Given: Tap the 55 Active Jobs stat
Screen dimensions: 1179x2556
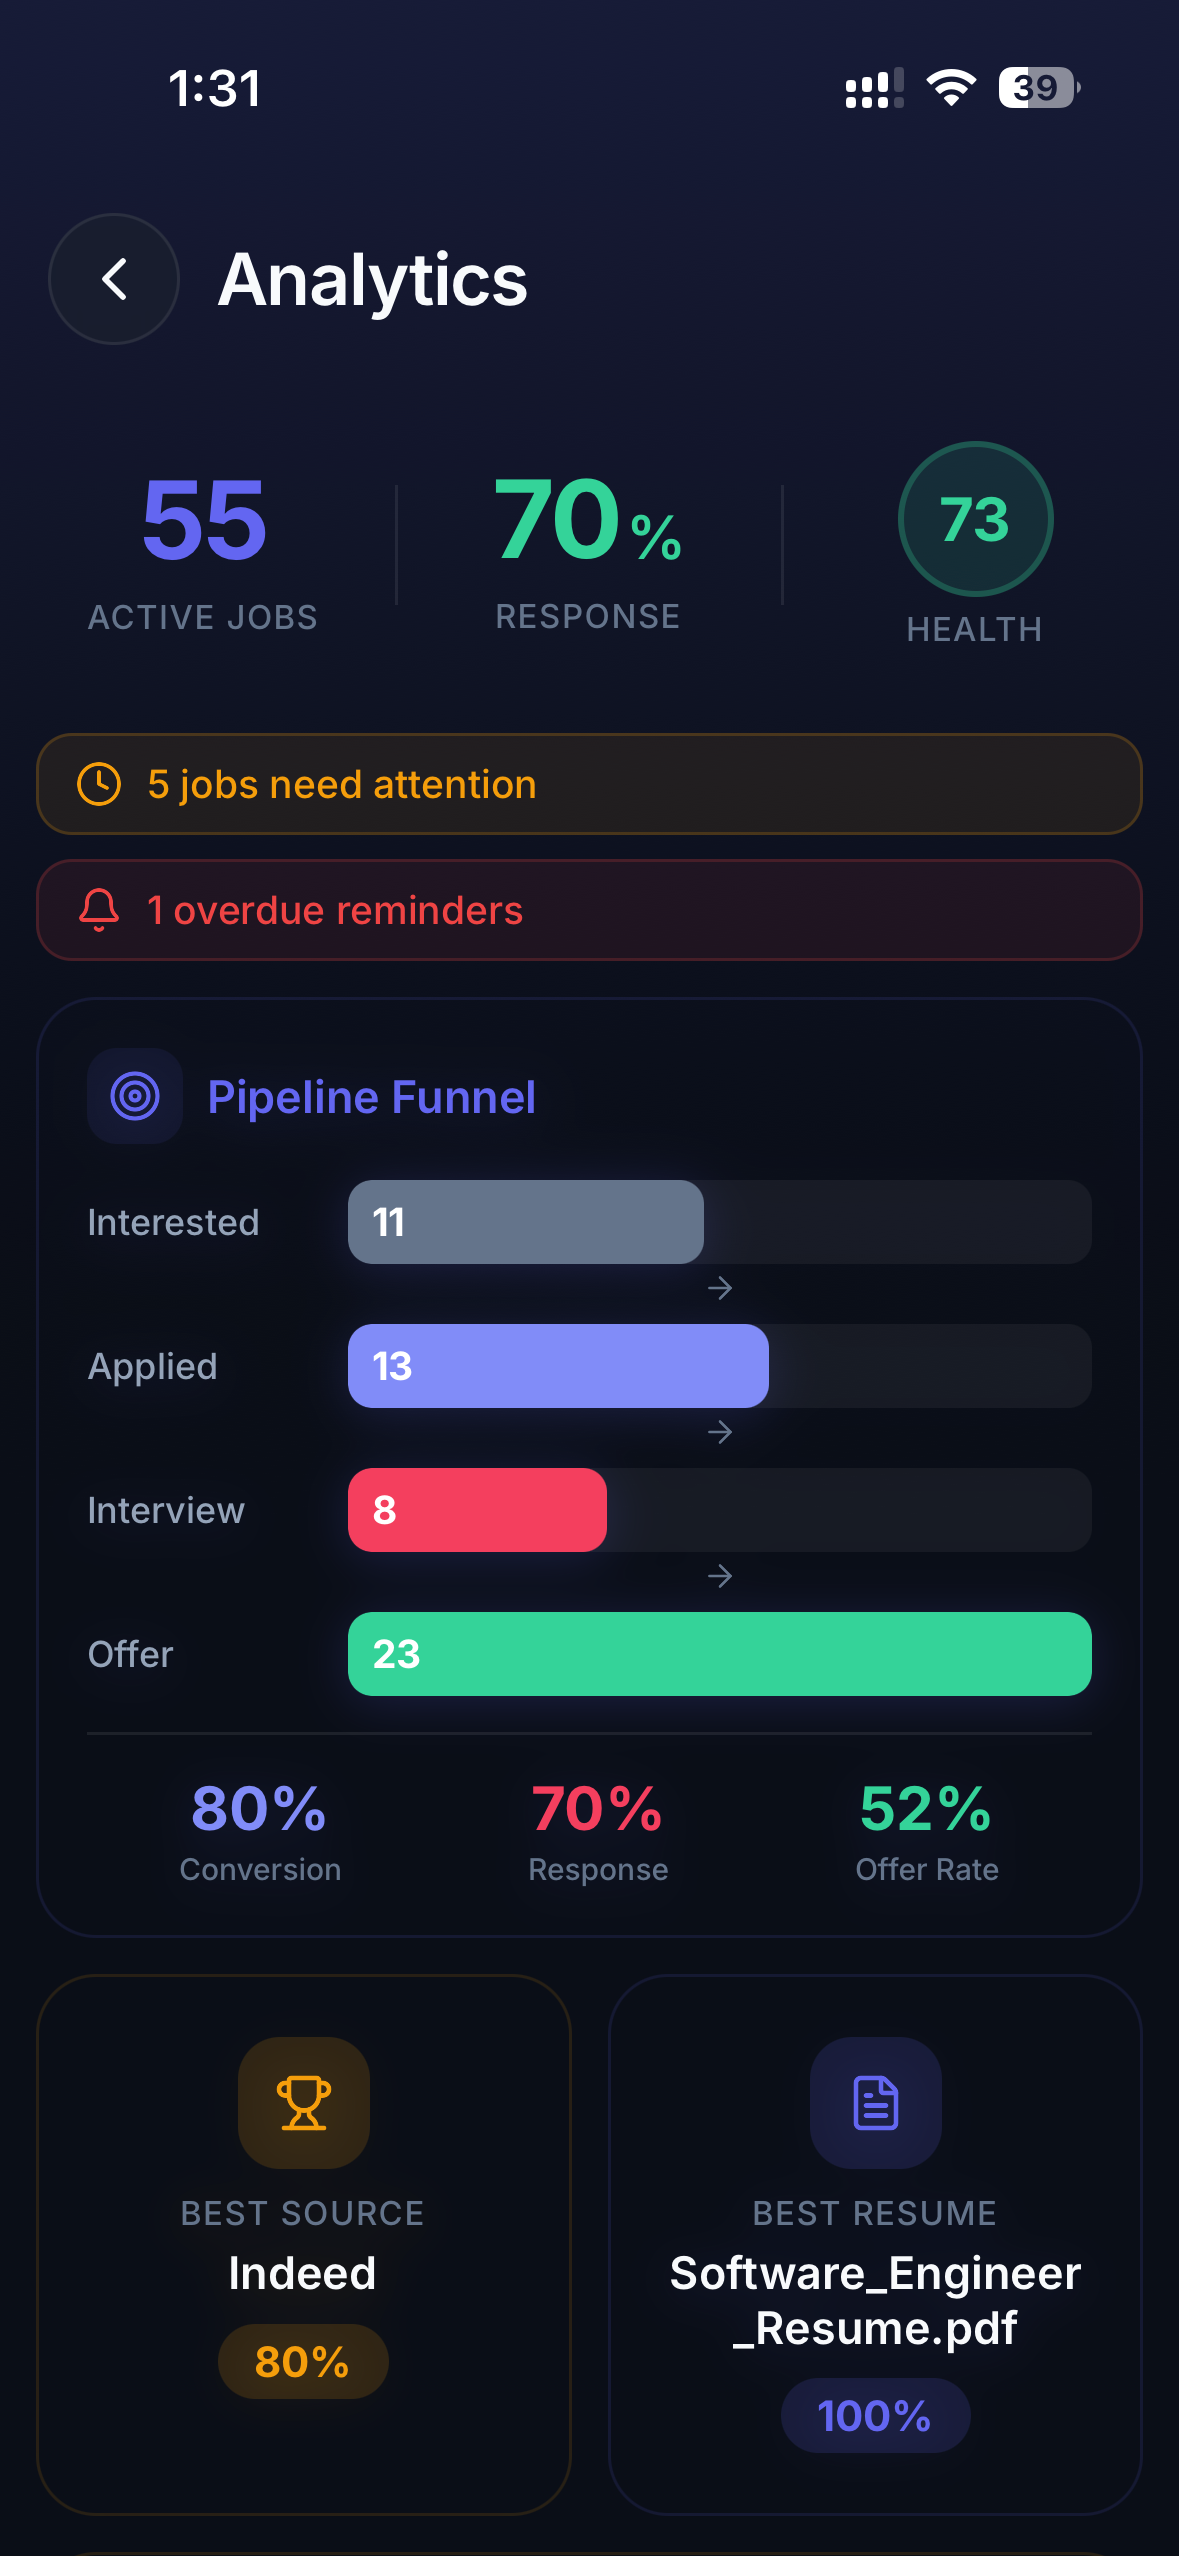Looking at the screenshot, I should pyautogui.click(x=204, y=550).
